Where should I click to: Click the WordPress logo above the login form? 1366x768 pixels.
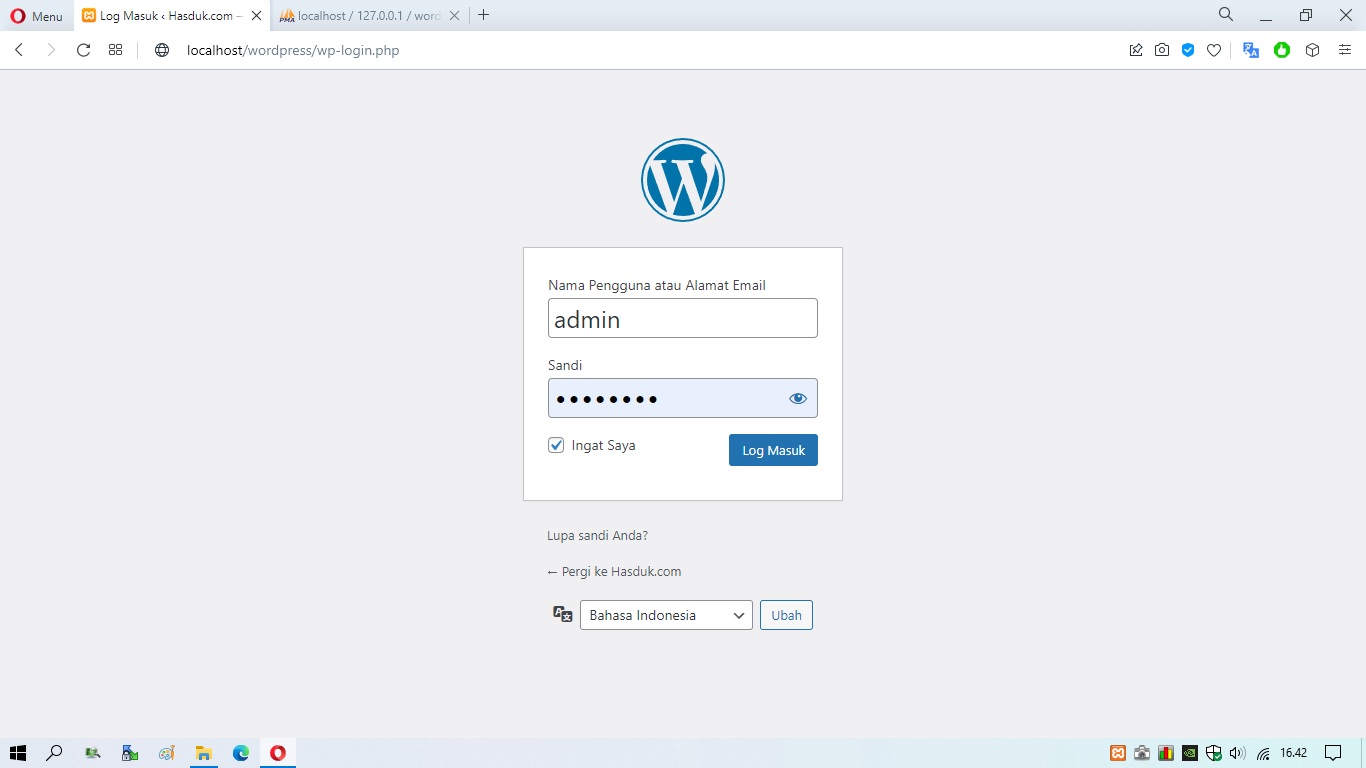(x=683, y=180)
